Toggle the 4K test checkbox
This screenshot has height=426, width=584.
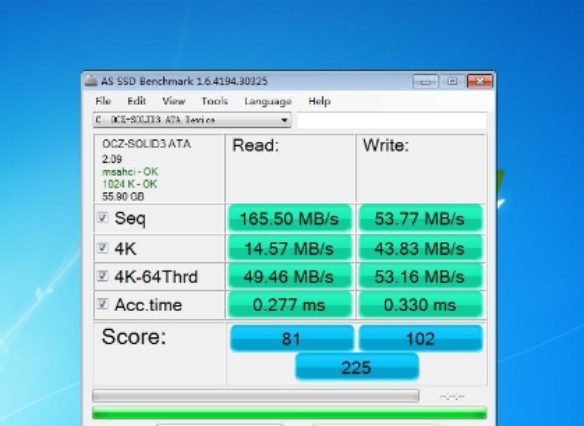click(x=103, y=248)
